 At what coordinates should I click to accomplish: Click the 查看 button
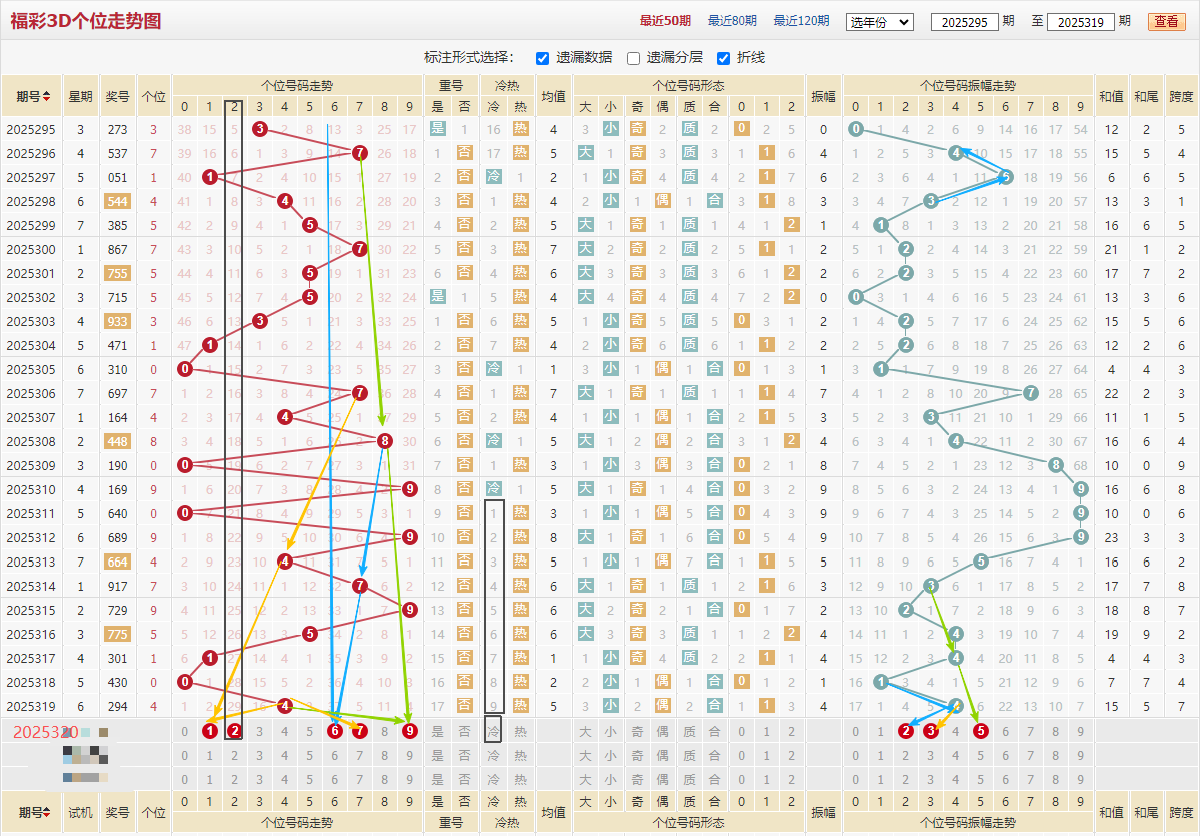click(x=1166, y=22)
